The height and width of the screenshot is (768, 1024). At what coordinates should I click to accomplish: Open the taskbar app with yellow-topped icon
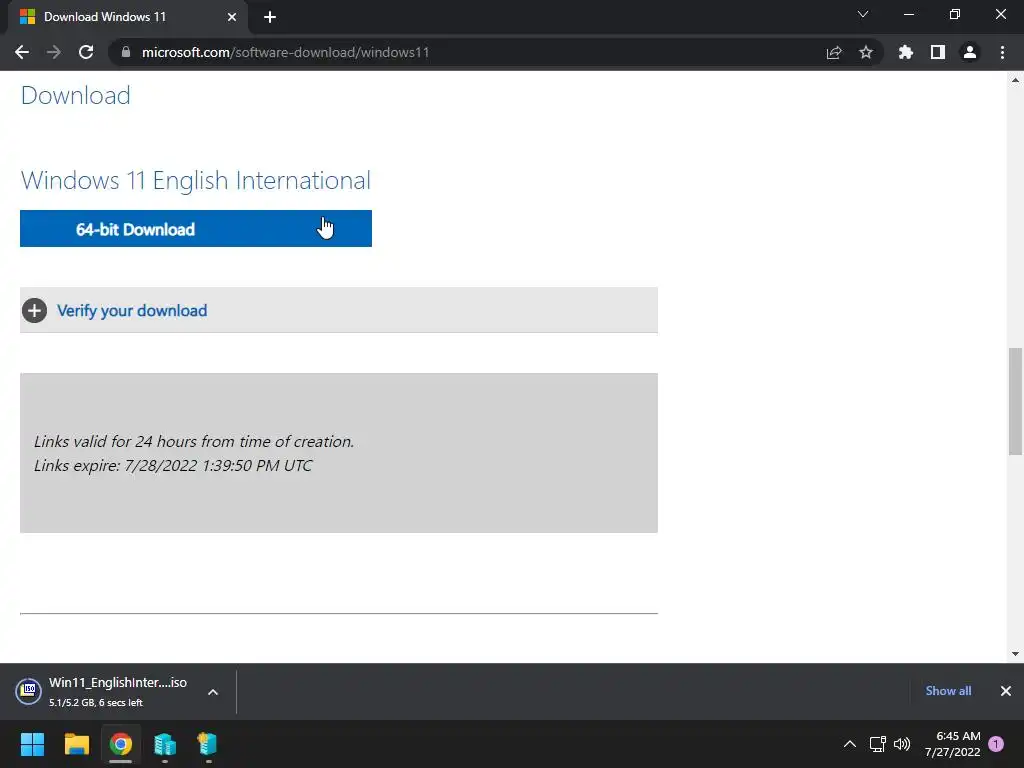[208, 744]
